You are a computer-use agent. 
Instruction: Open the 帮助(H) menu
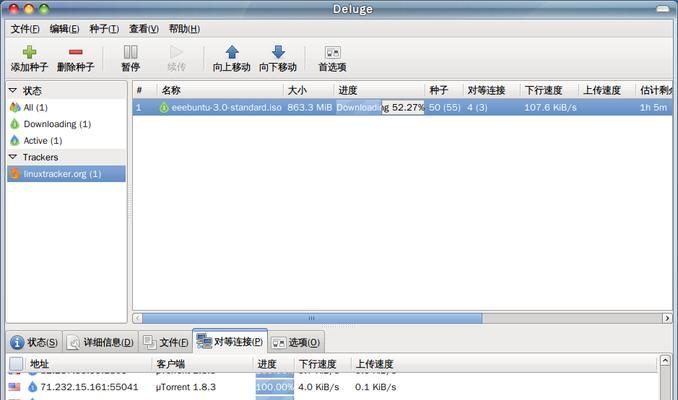pos(184,29)
